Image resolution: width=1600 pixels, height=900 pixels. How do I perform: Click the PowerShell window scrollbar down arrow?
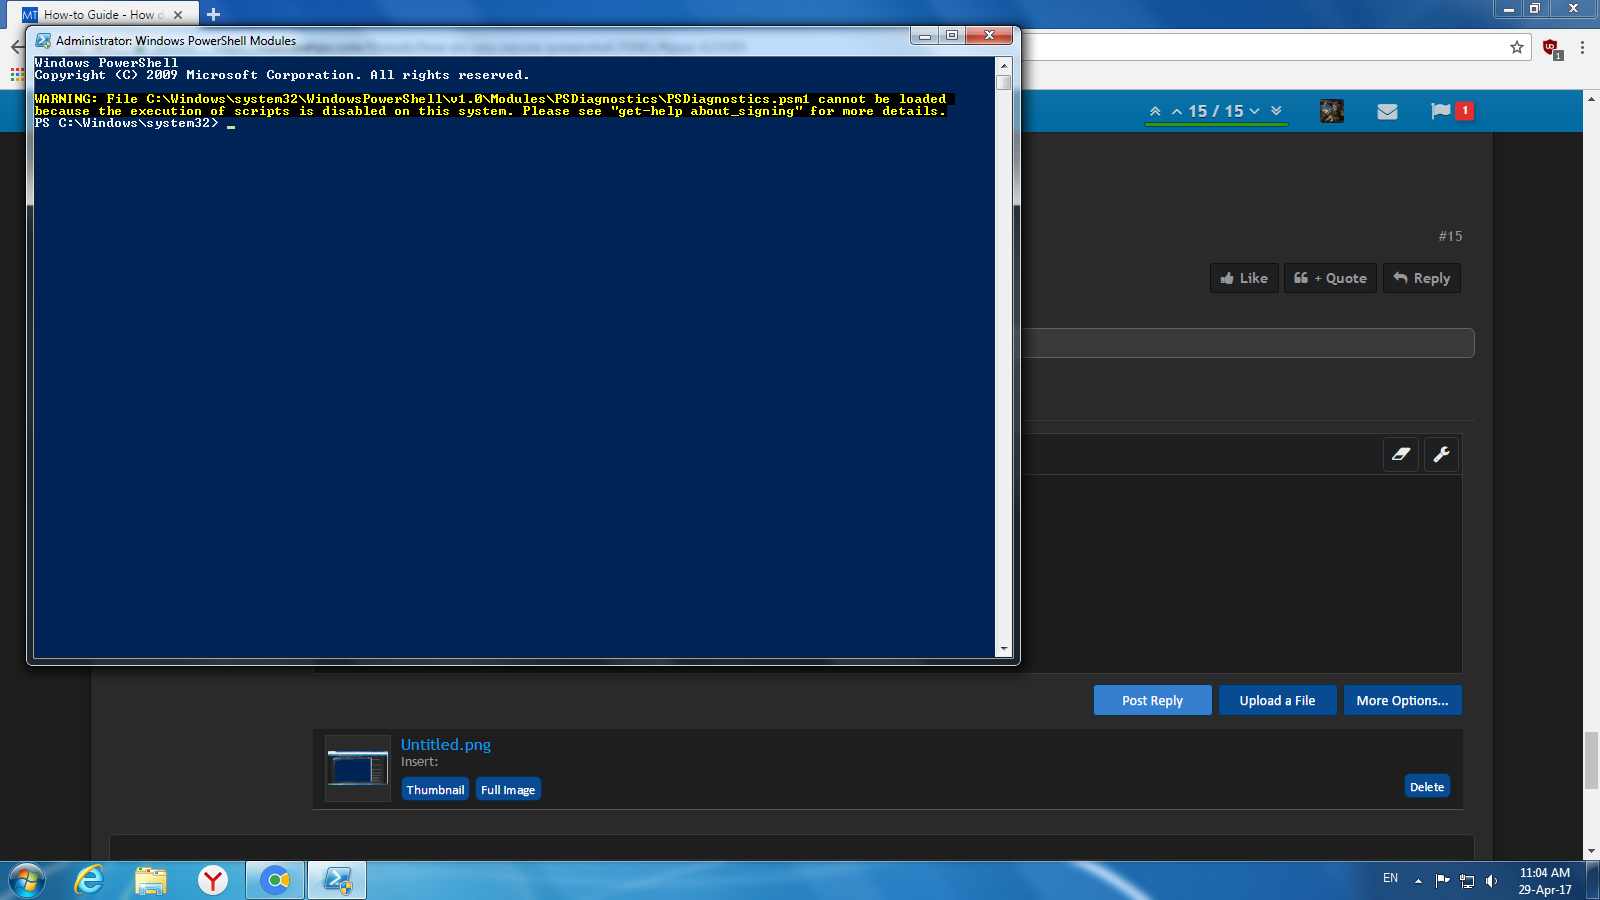(x=1004, y=649)
